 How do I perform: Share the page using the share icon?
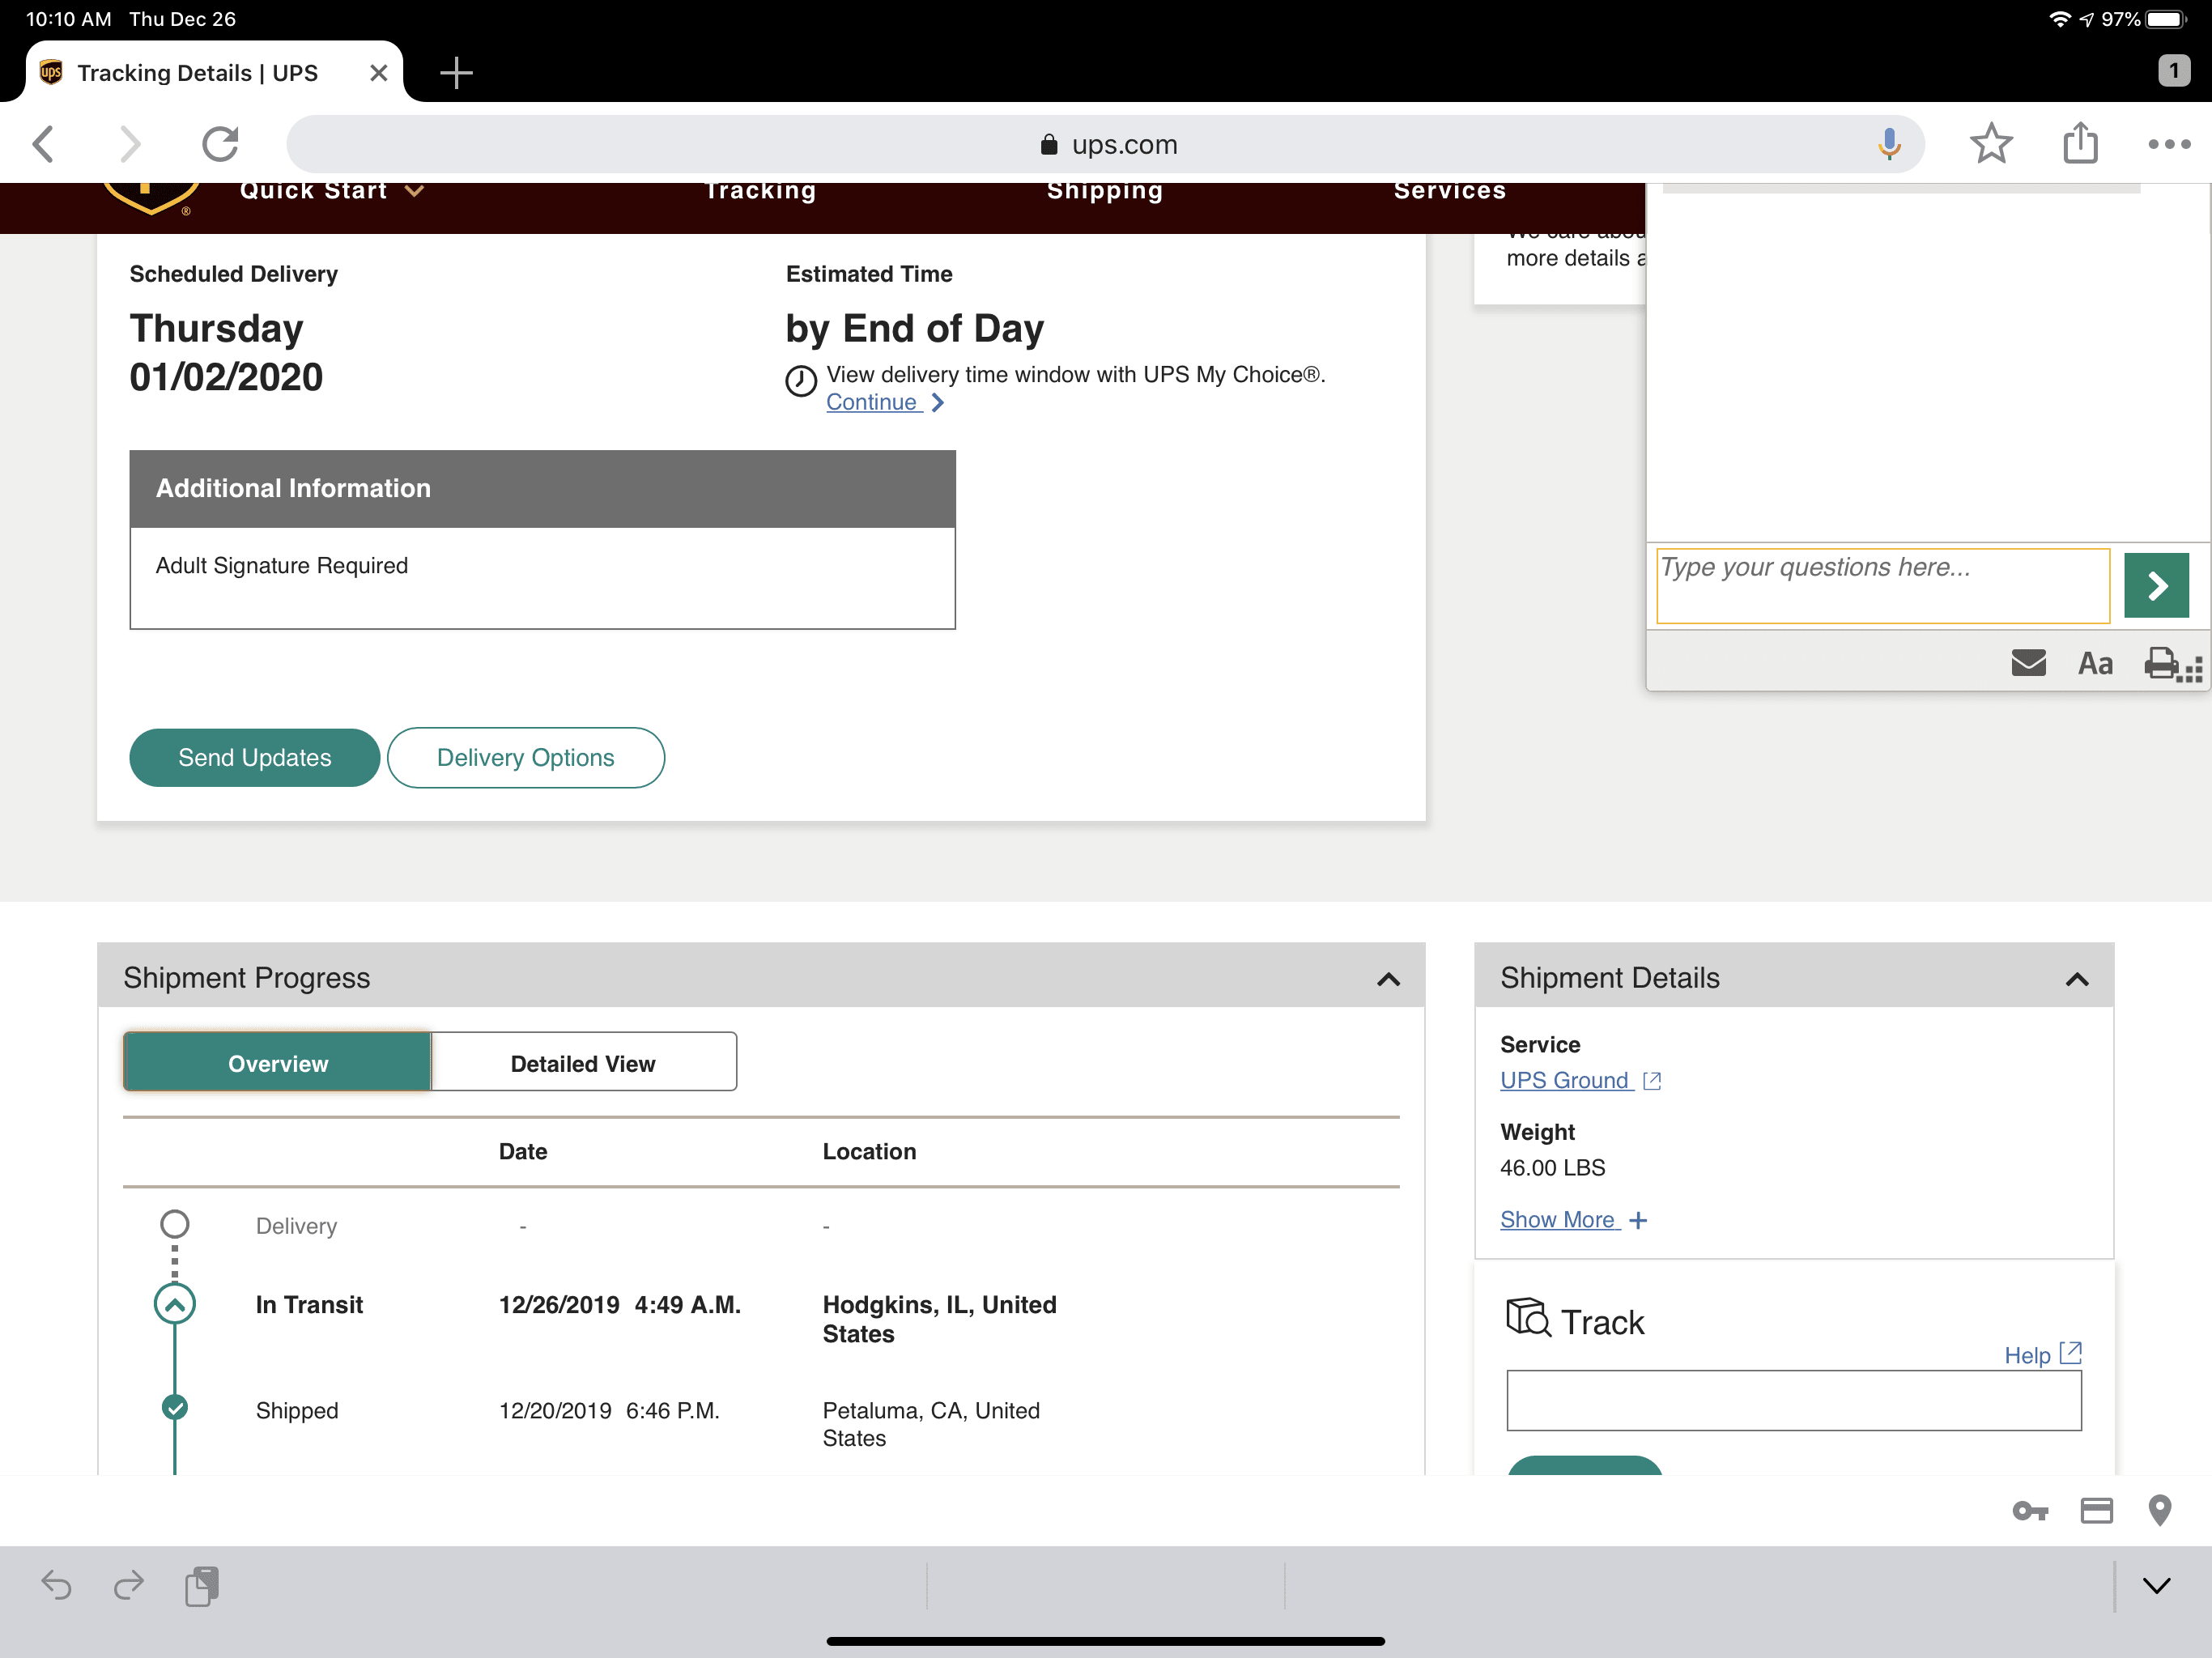tap(2080, 143)
